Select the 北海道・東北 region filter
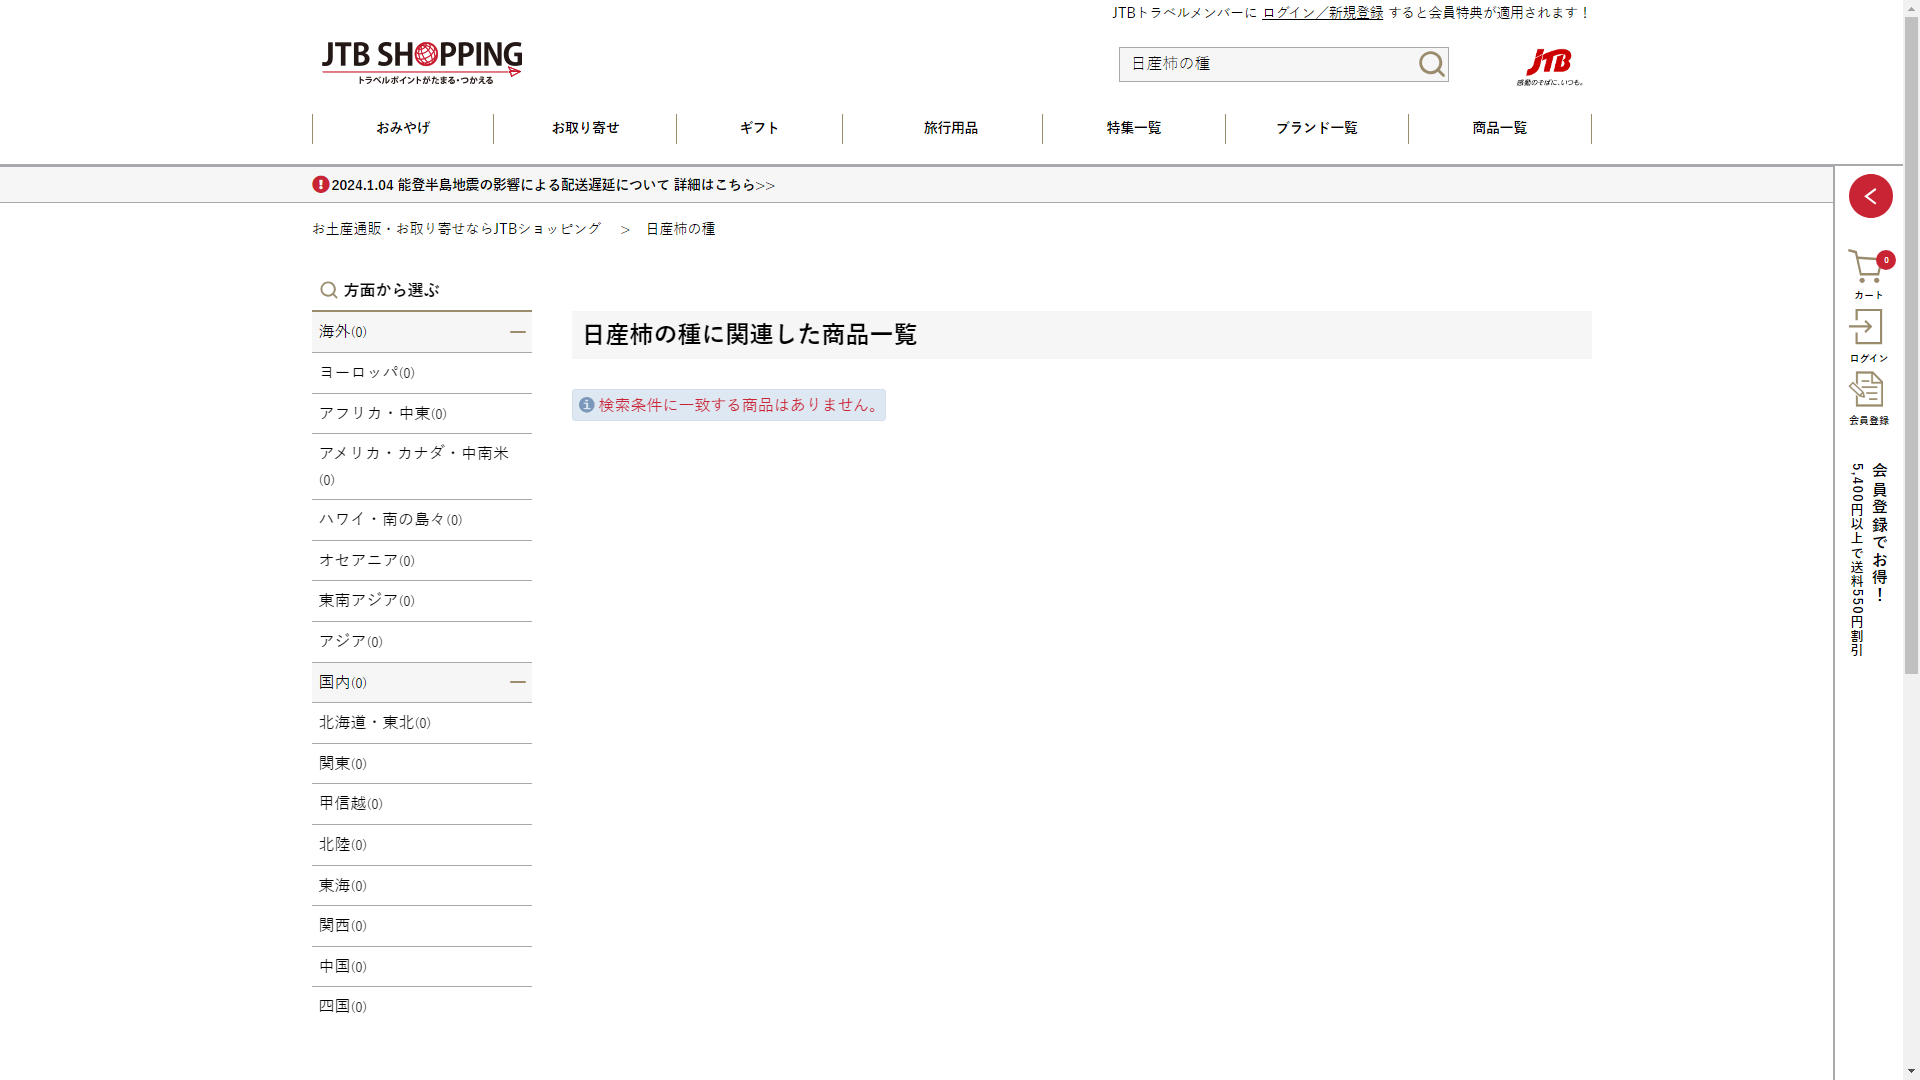The image size is (1920, 1080). pyautogui.click(x=374, y=723)
